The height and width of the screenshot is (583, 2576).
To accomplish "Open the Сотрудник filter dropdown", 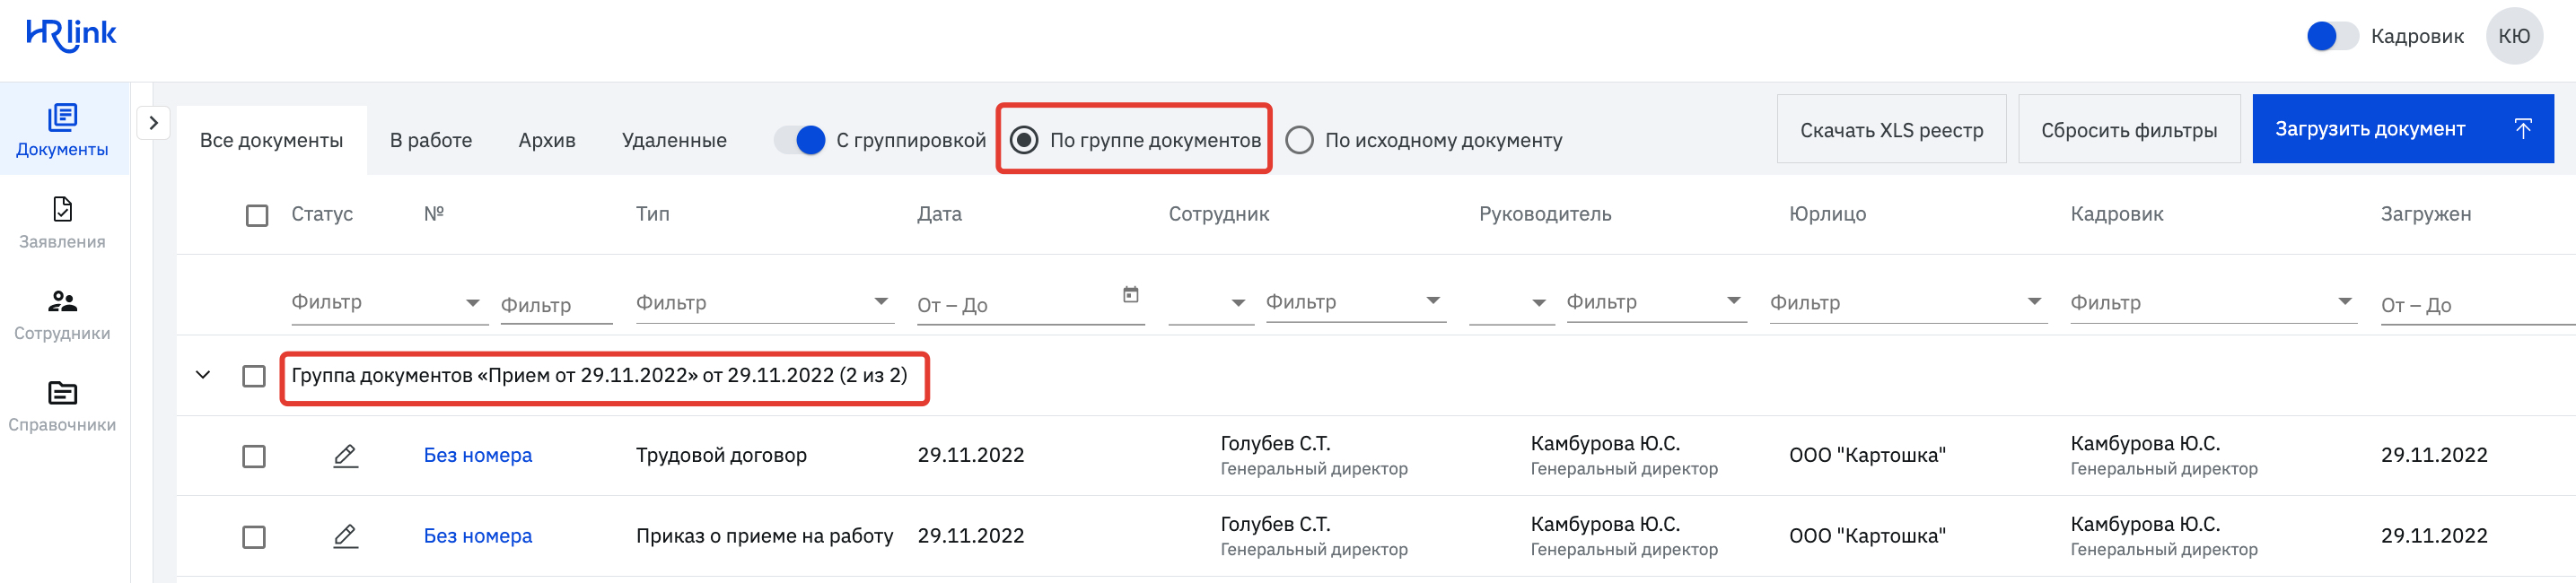I will coord(1355,302).
